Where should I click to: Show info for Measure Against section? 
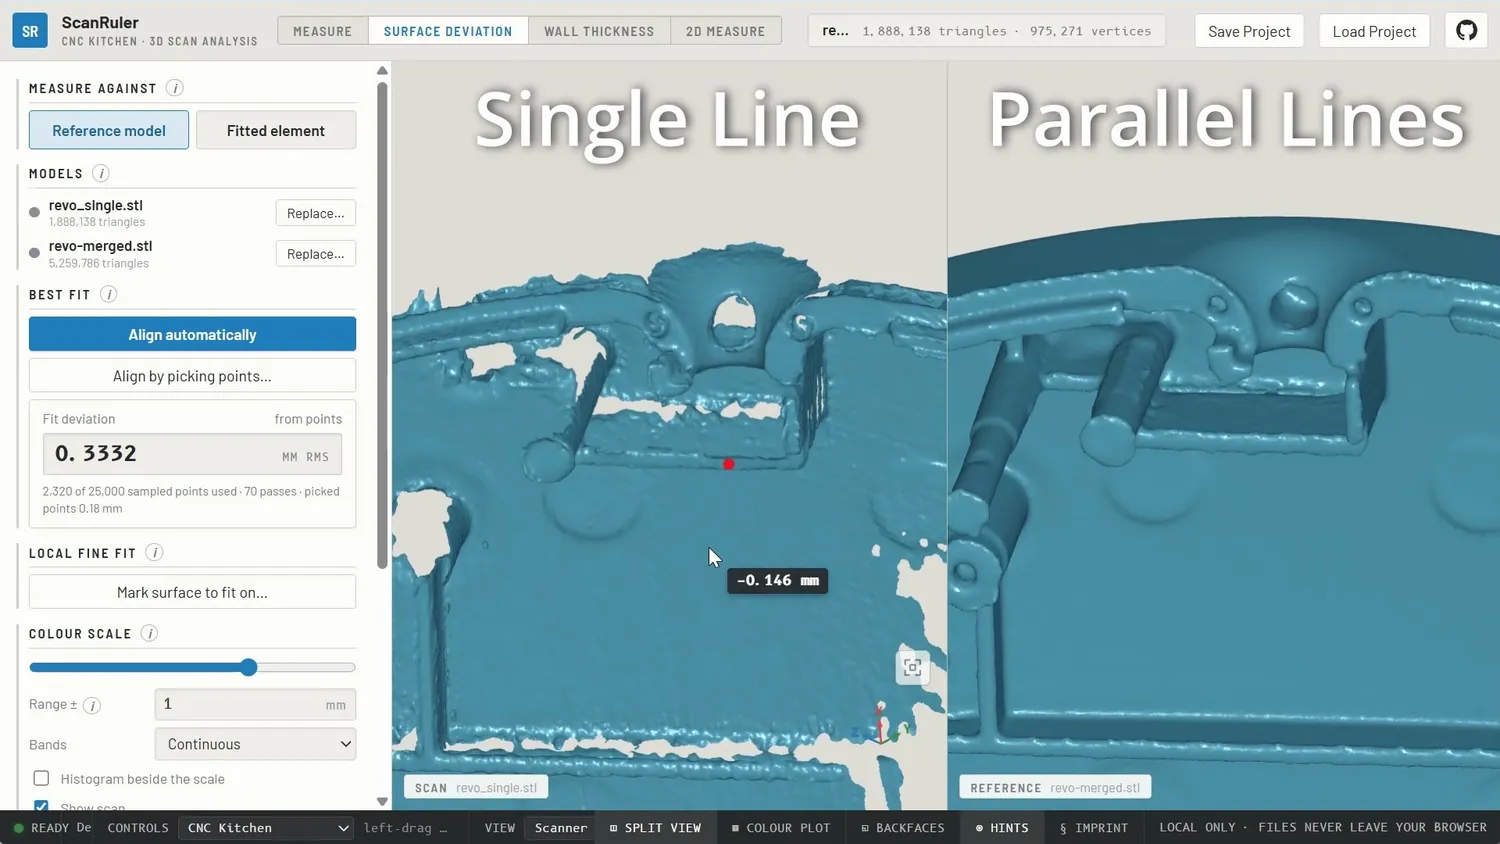175,88
